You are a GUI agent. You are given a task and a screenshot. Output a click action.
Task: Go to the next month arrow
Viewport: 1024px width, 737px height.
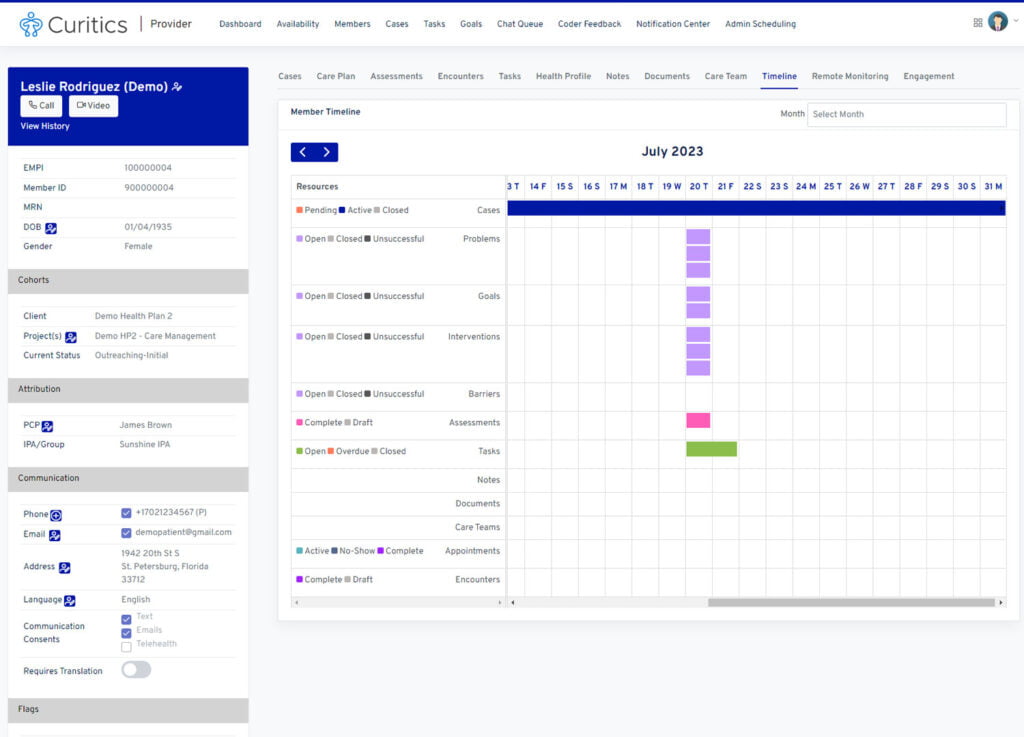coord(327,152)
